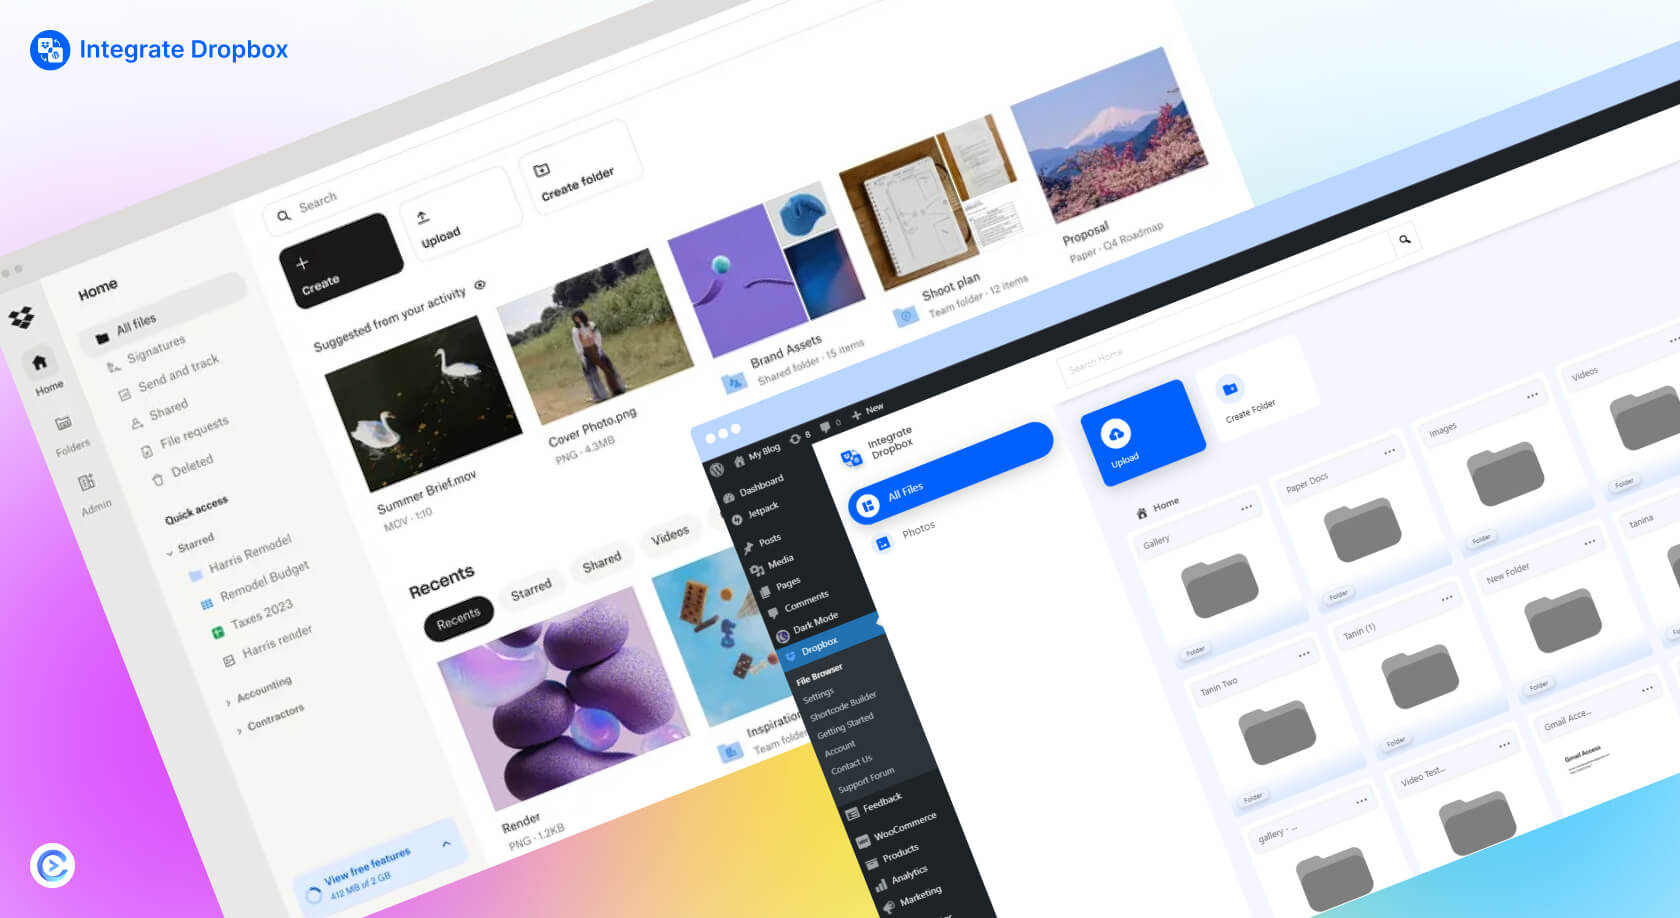Select the Recents filter tab
This screenshot has width=1680, height=918.
pos(458,620)
